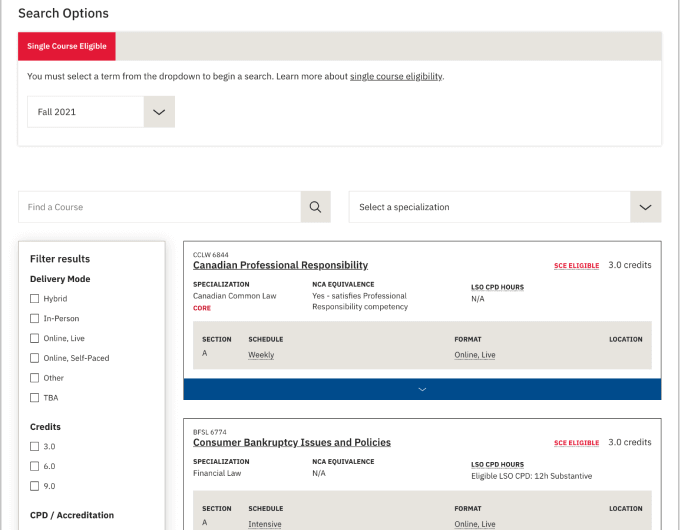Filter by 9.0 credits checkbox
The height and width of the screenshot is (530, 680).
pos(34,486)
